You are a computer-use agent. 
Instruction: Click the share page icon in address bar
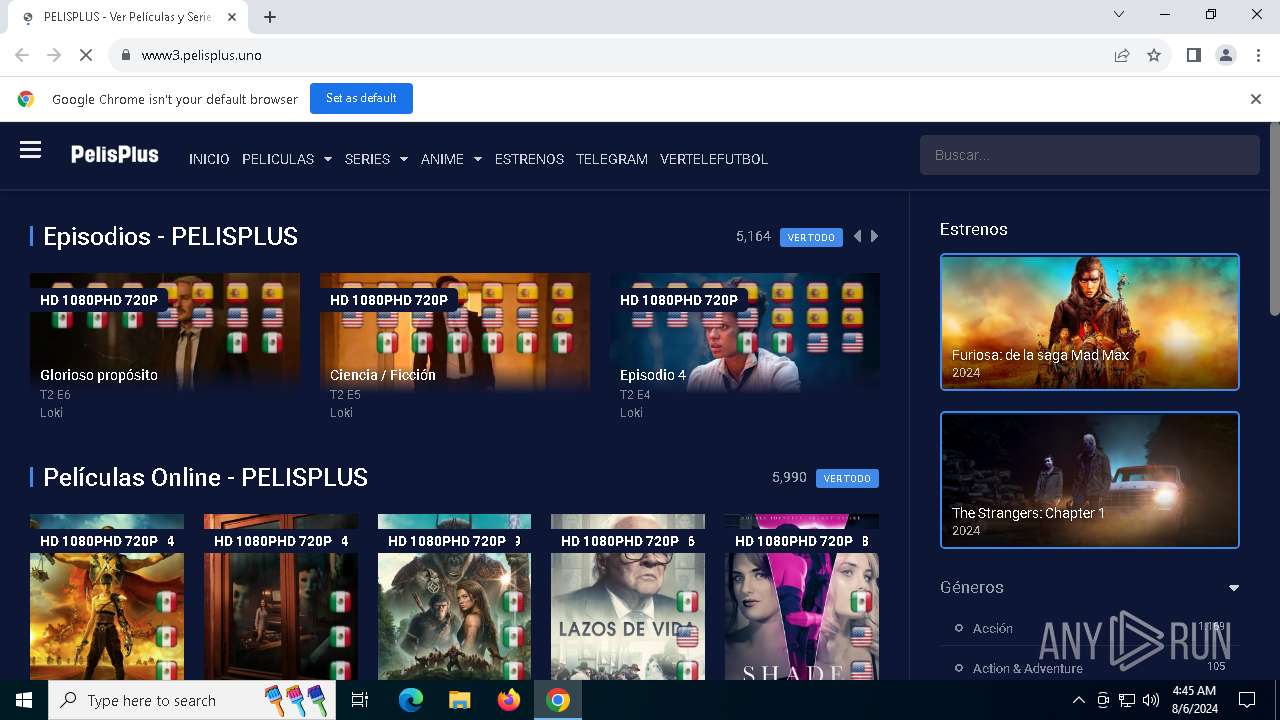1122,55
